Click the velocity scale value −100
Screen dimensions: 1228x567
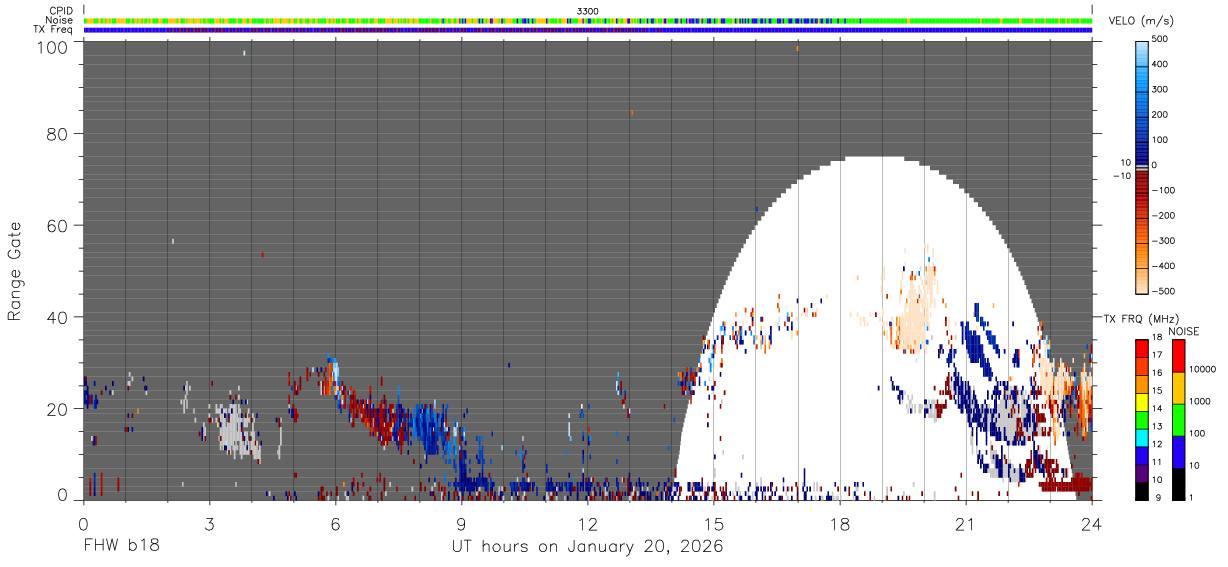1162,190
